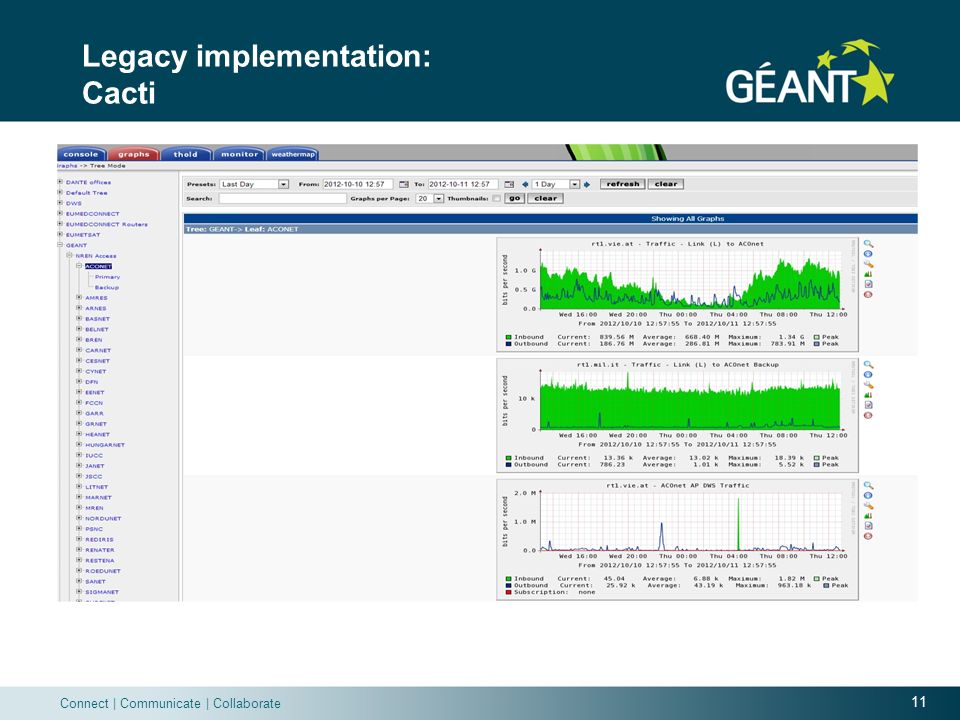Expand the DANTE offices tree node
The width and height of the screenshot is (960, 720).
[60, 182]
